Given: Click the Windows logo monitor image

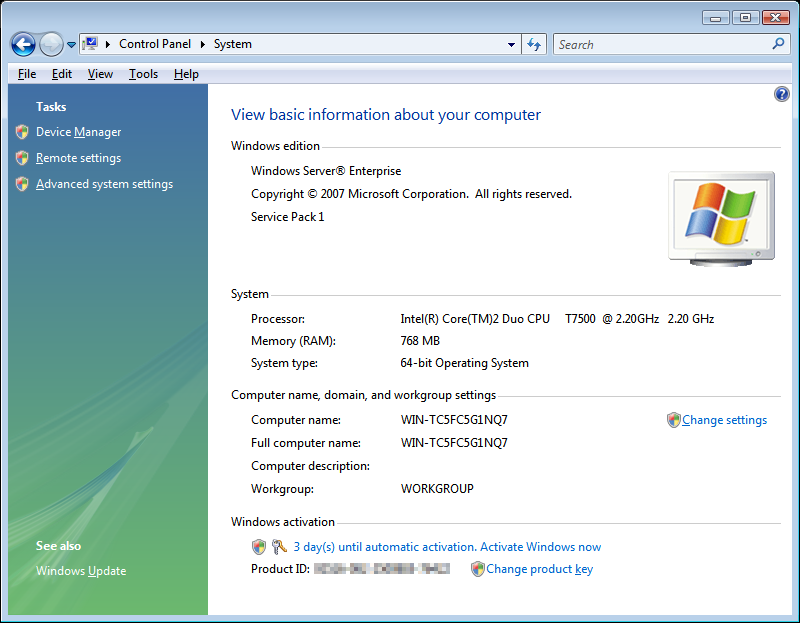Looking at the screenshot, I should (721, 218).
